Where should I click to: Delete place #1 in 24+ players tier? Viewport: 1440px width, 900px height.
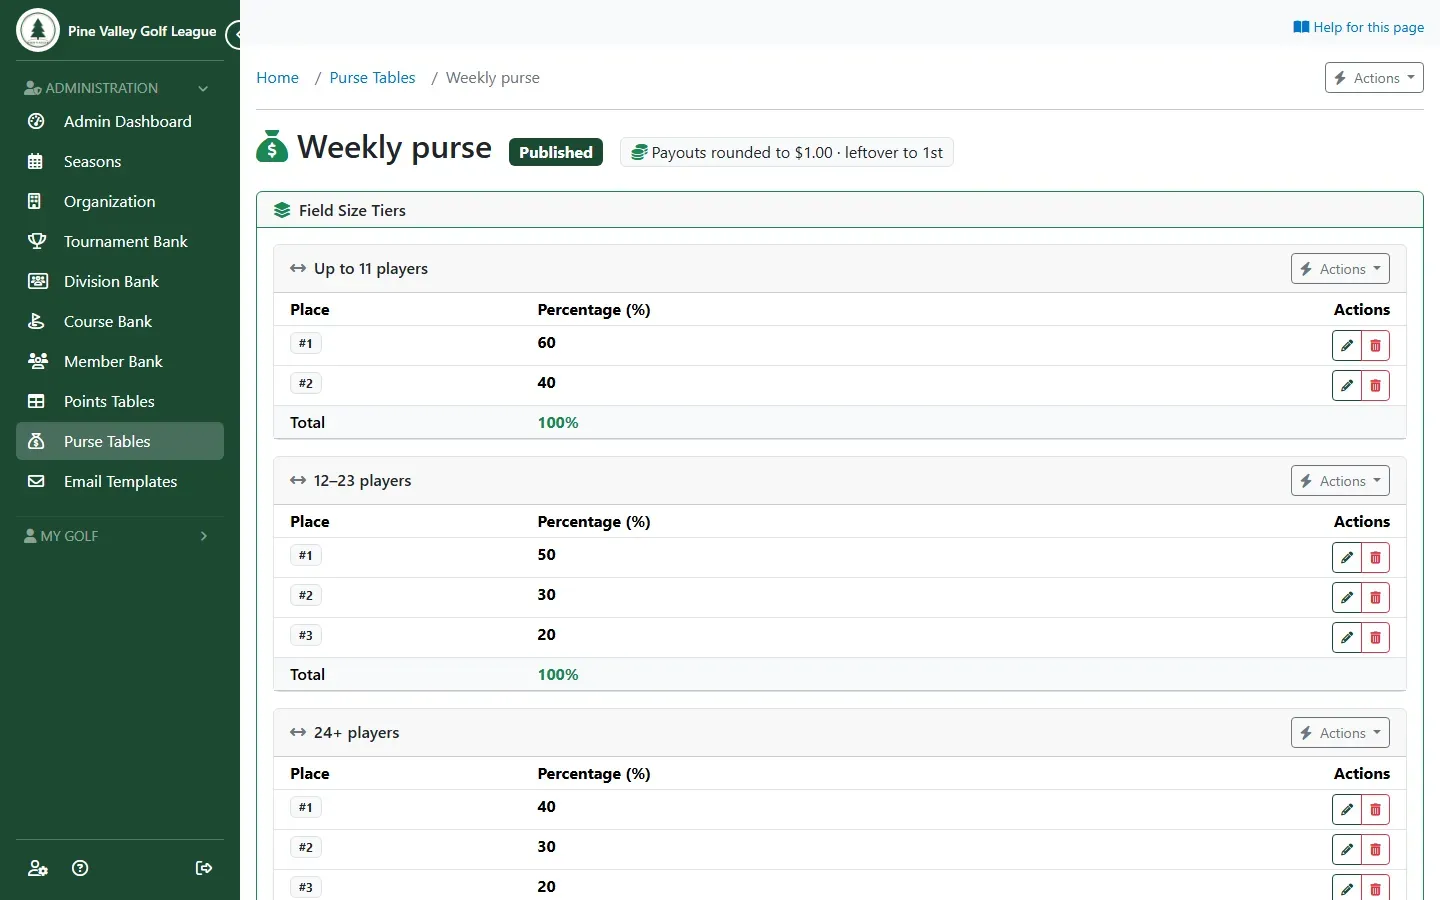(x=1376, y=810)
